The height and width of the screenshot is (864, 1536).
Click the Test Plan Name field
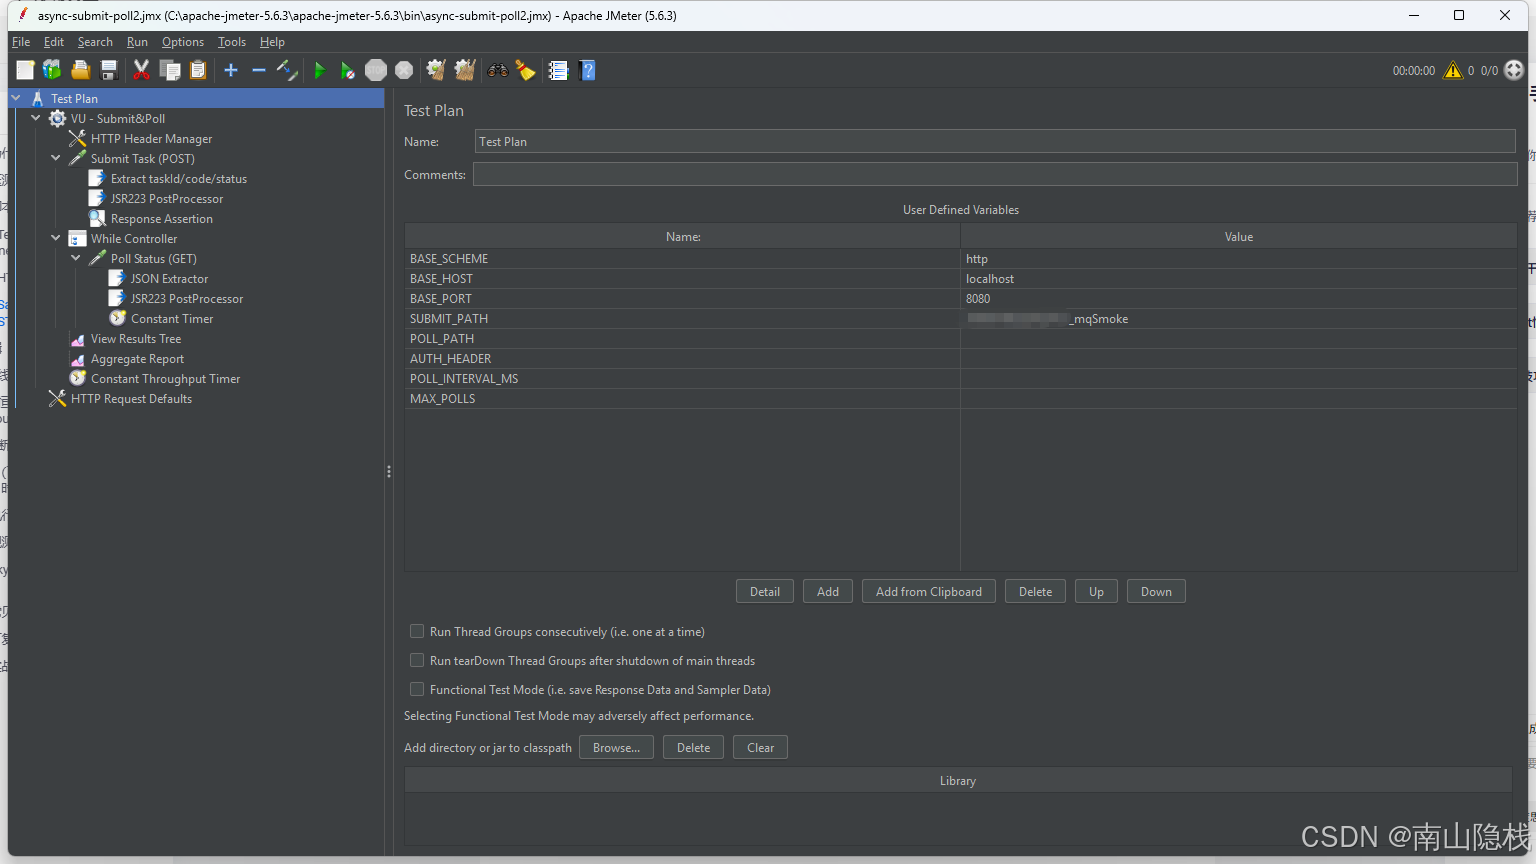coord(995,141)
